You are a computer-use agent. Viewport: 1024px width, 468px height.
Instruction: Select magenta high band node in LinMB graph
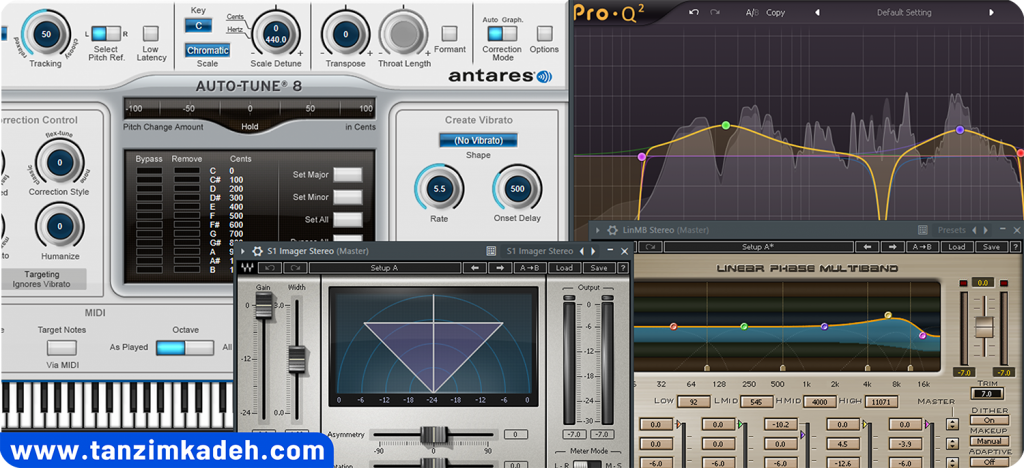point(923,335)
